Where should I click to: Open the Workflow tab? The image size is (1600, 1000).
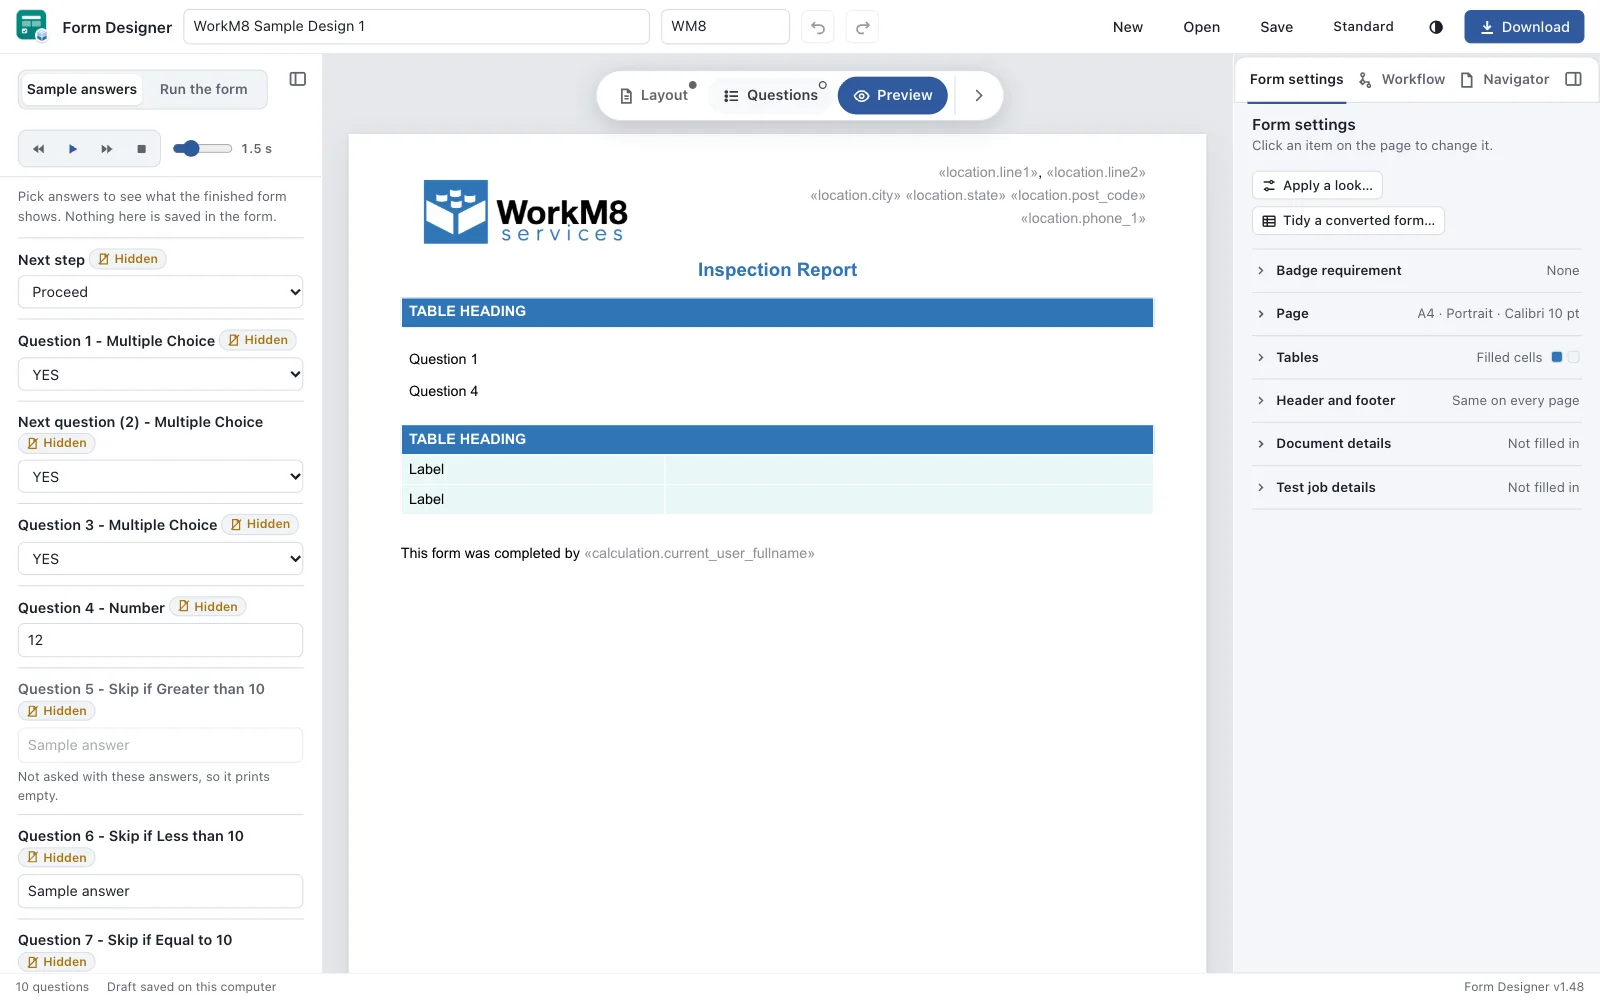[x=1402, y=80]
